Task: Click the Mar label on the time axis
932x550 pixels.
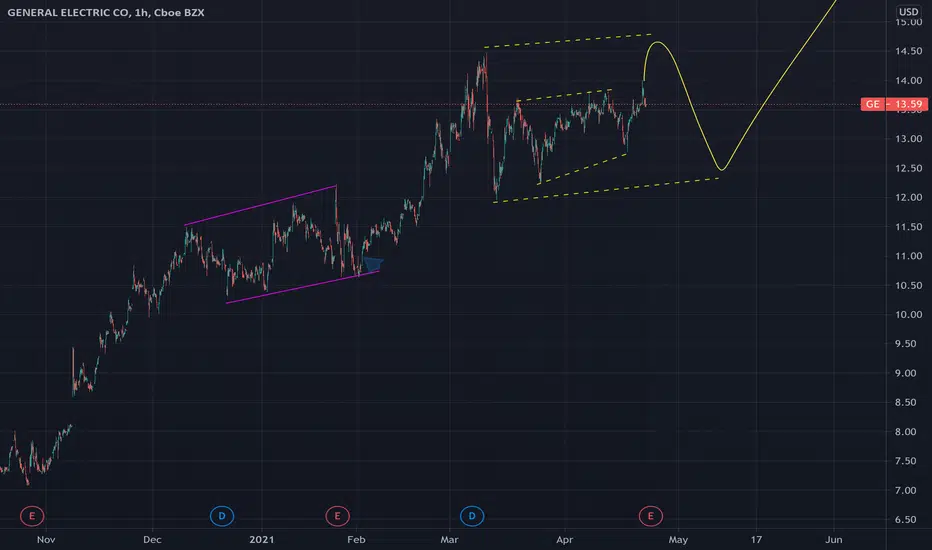Action: 449,540
